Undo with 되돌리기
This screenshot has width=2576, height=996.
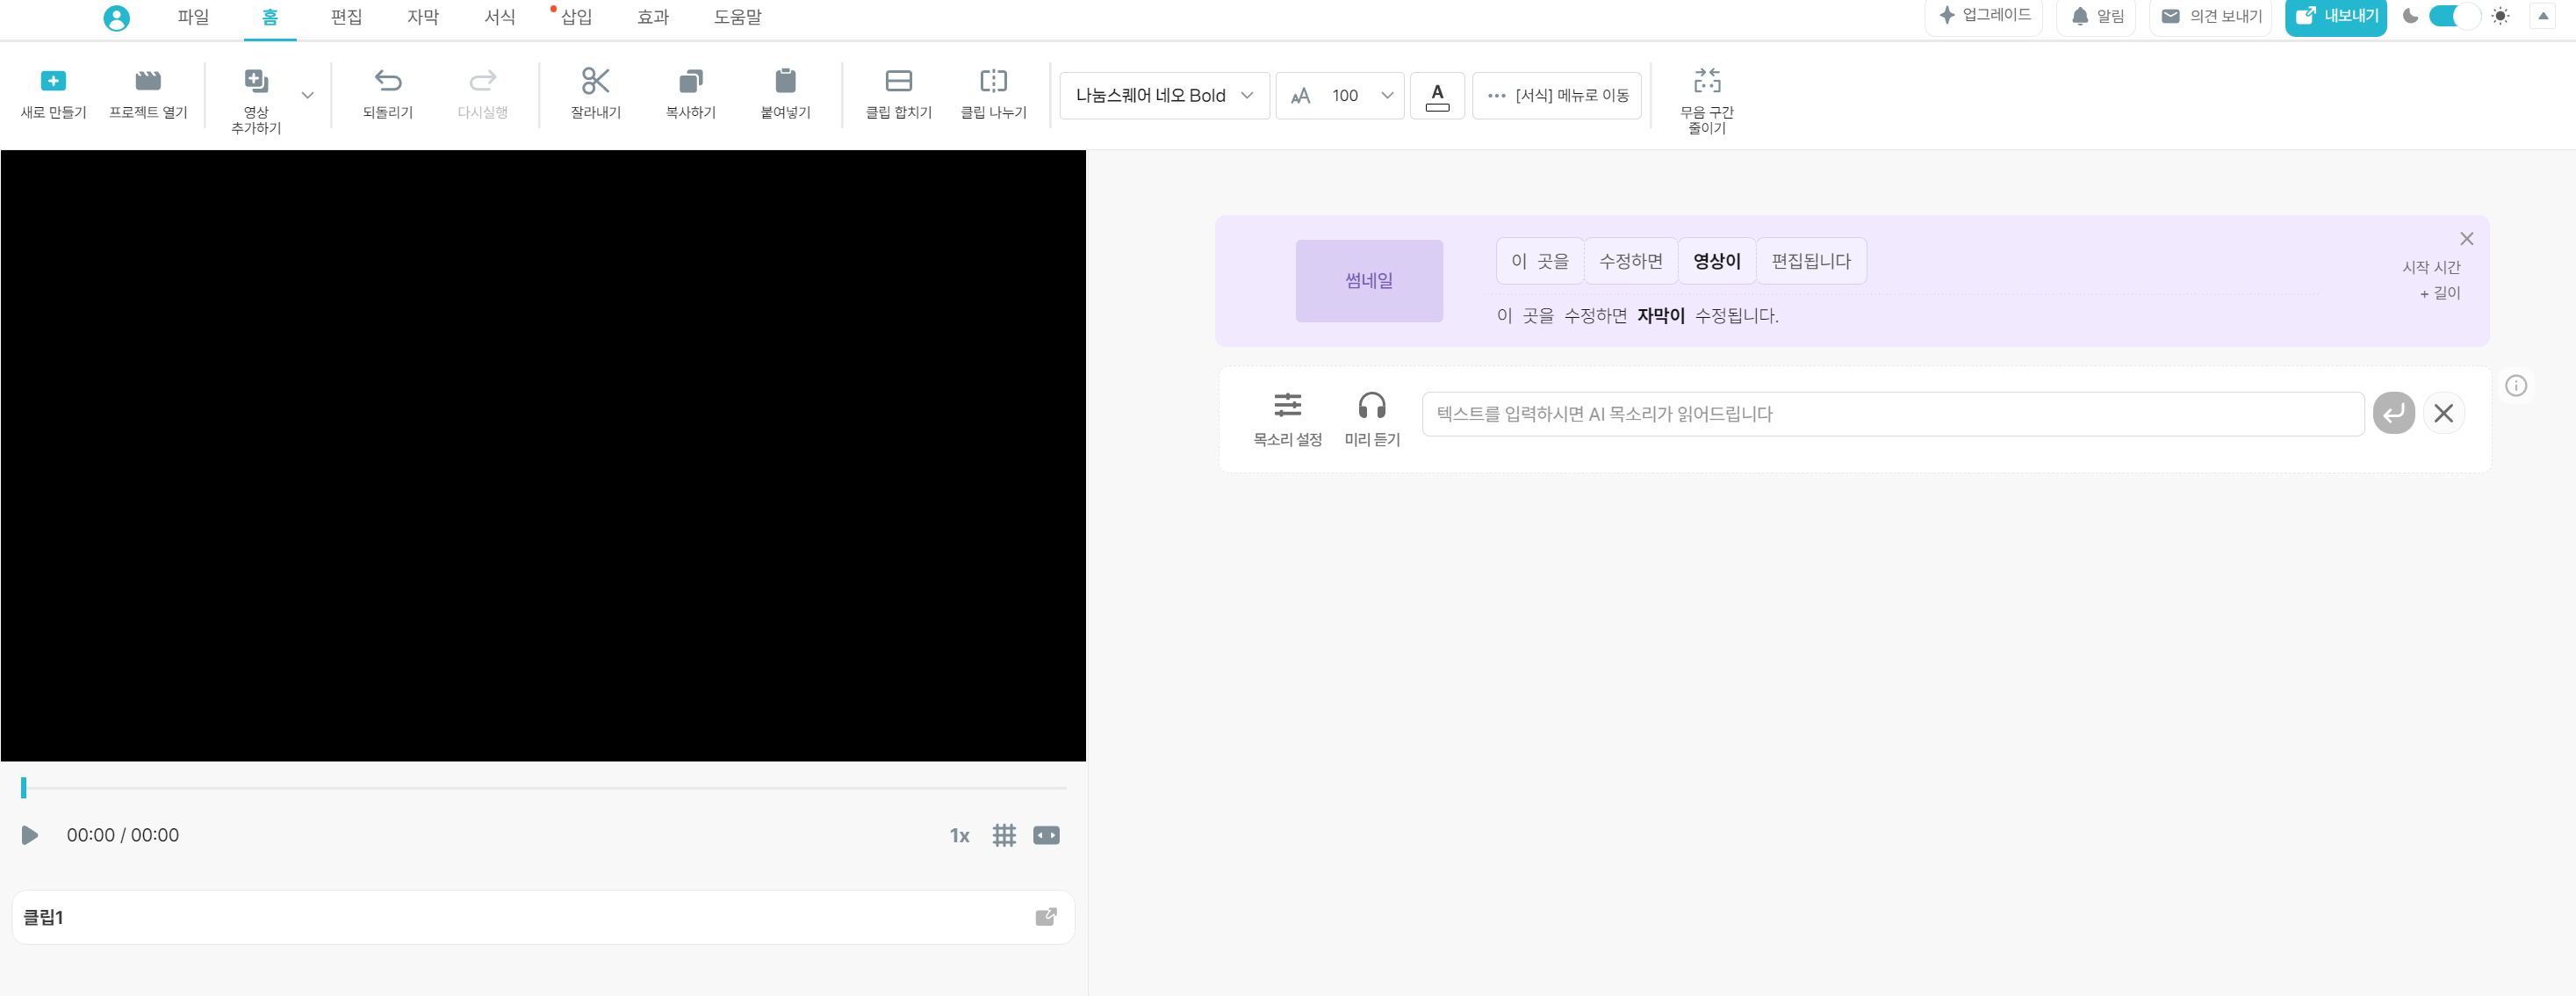pos(388,94)
